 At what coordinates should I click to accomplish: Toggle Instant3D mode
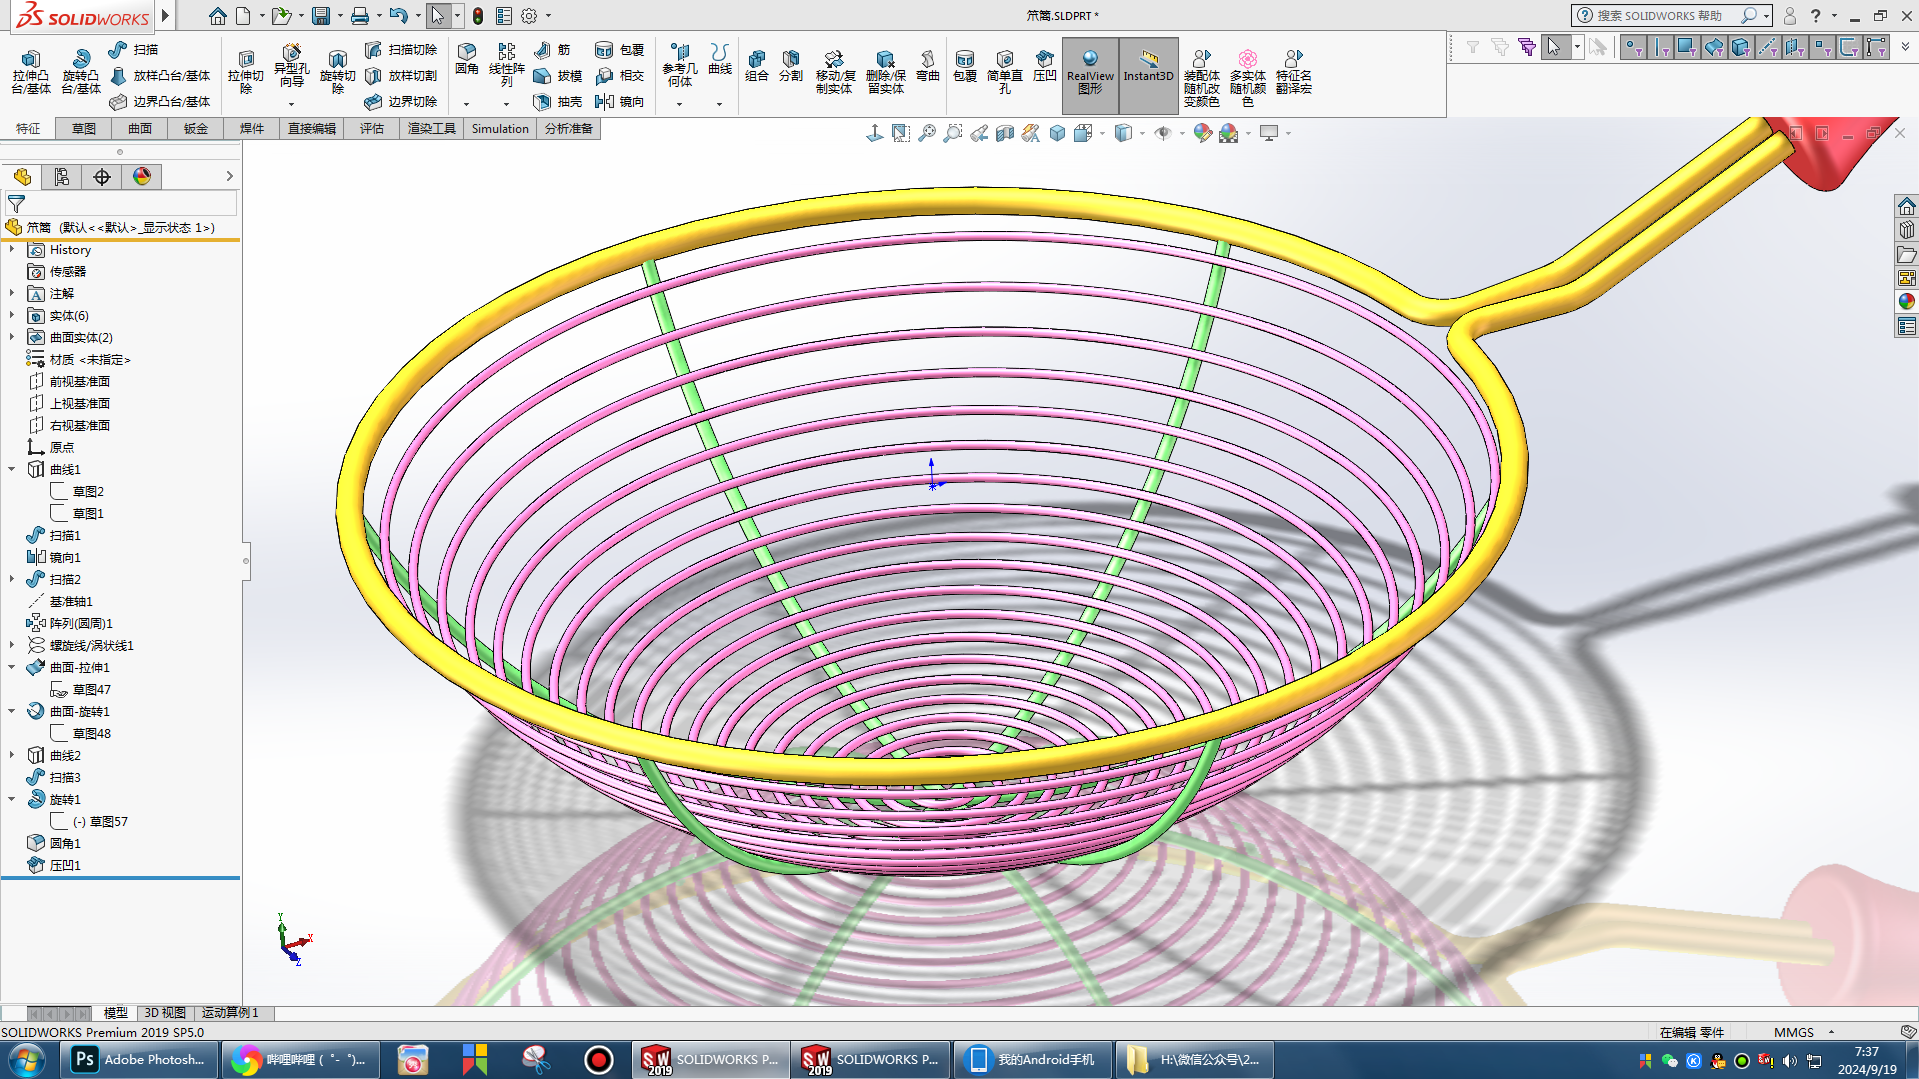pyautogui.click(x=1148, y=76)
